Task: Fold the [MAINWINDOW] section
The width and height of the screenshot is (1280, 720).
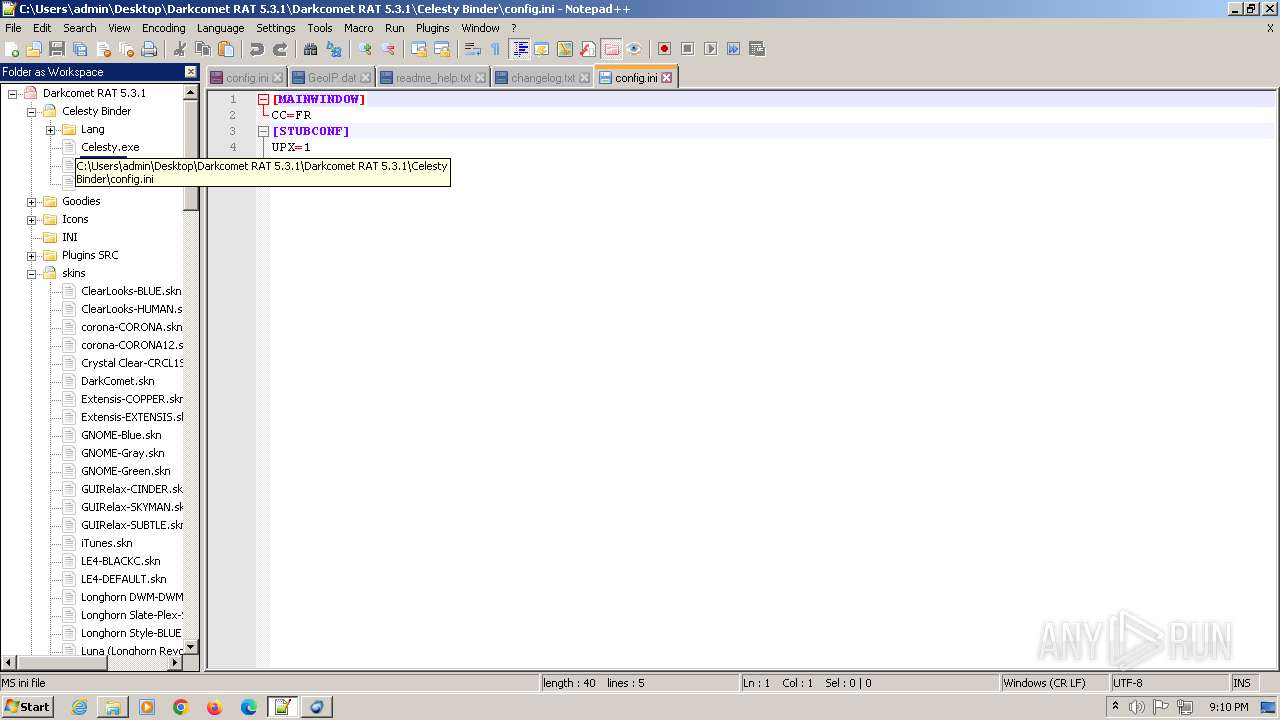Action: [x=263, y=99]
